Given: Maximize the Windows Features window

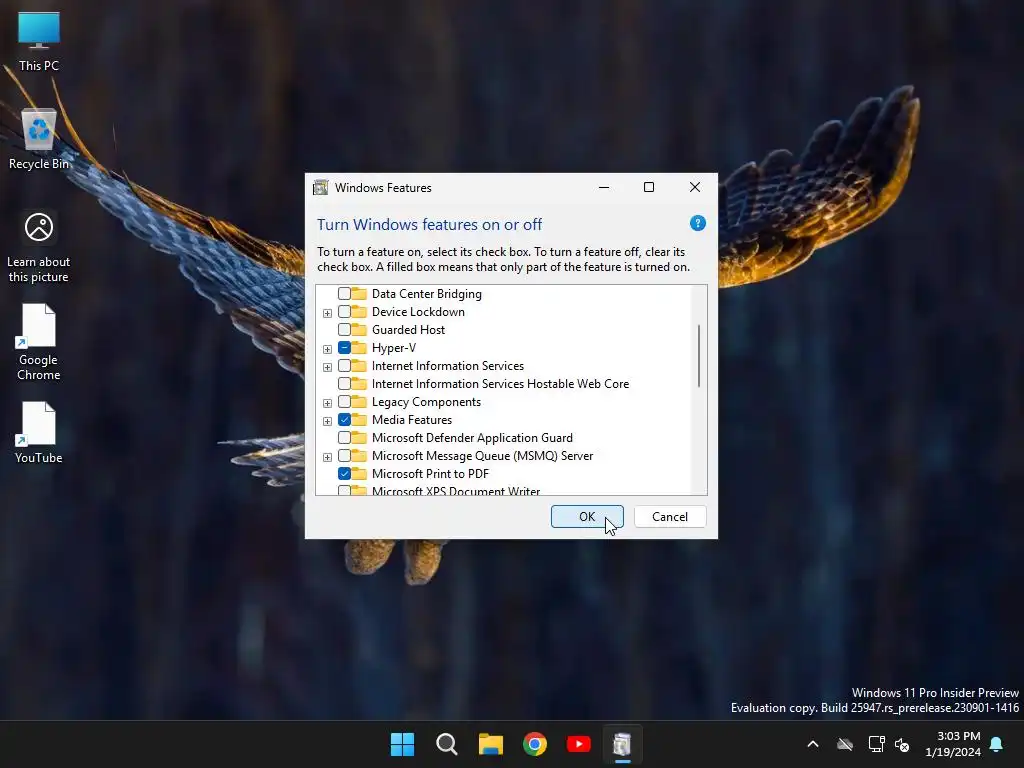Looking at the screenshot, I should pos(649,187).
